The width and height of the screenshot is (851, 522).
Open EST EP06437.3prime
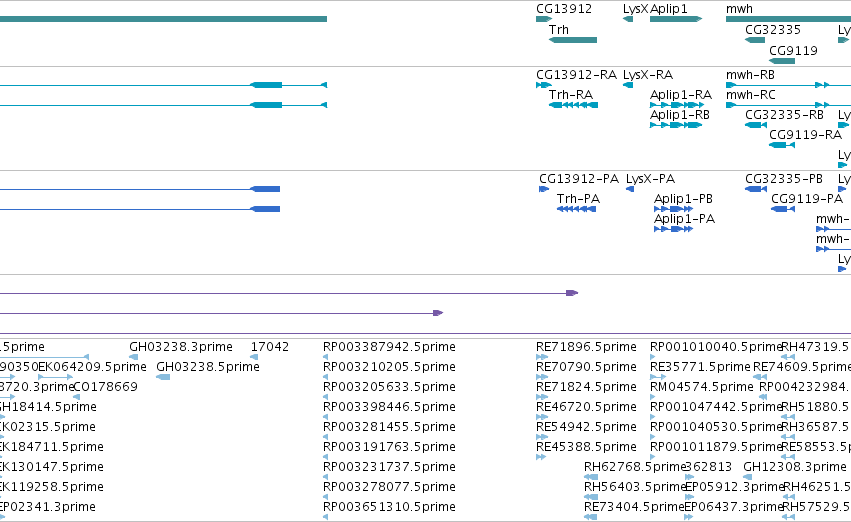[x=733, y=507]
